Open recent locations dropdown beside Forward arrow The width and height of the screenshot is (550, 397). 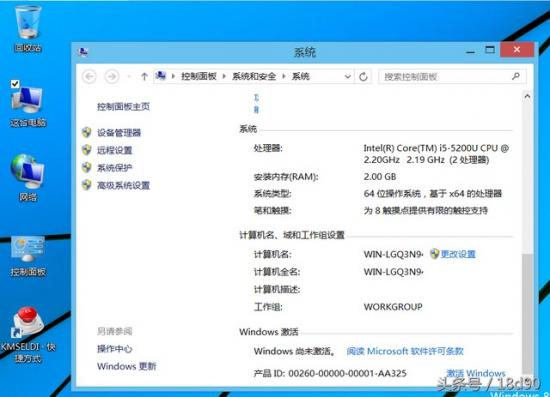click(129, 76)
